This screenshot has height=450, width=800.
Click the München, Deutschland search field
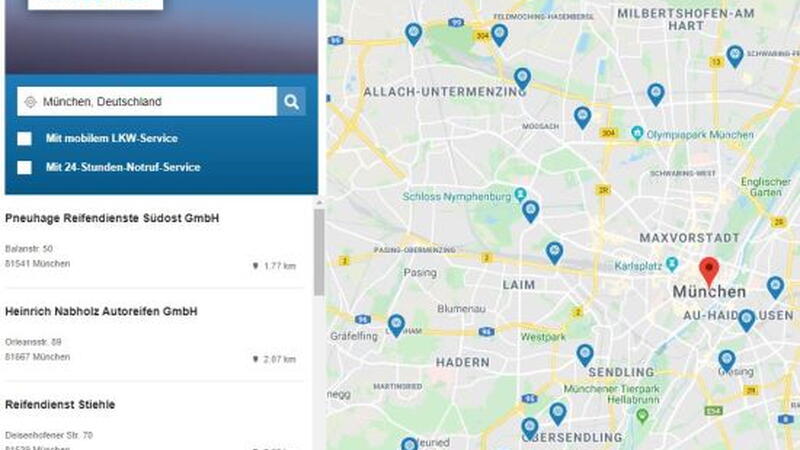click(147, 102)
